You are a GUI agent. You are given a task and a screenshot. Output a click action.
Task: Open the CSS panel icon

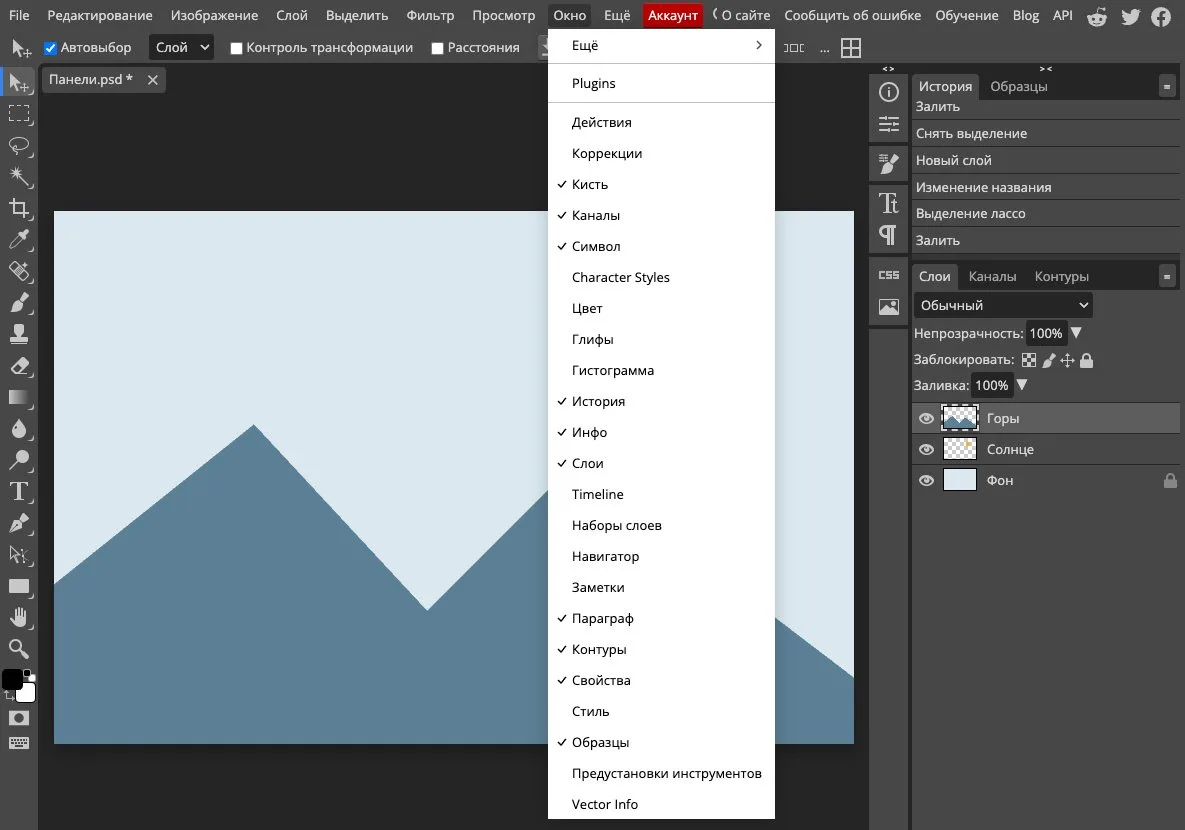tap(889, 275)
